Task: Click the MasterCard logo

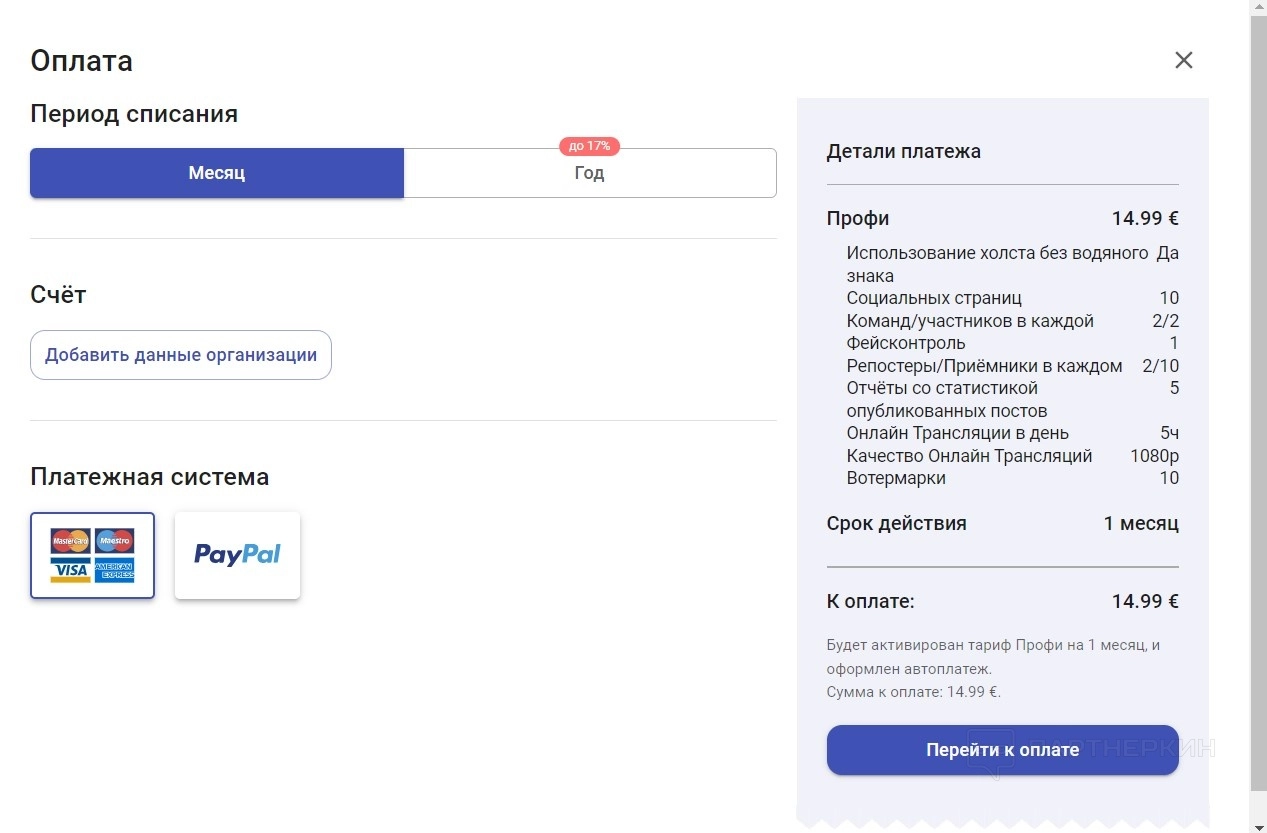Action: click(71, 541)
